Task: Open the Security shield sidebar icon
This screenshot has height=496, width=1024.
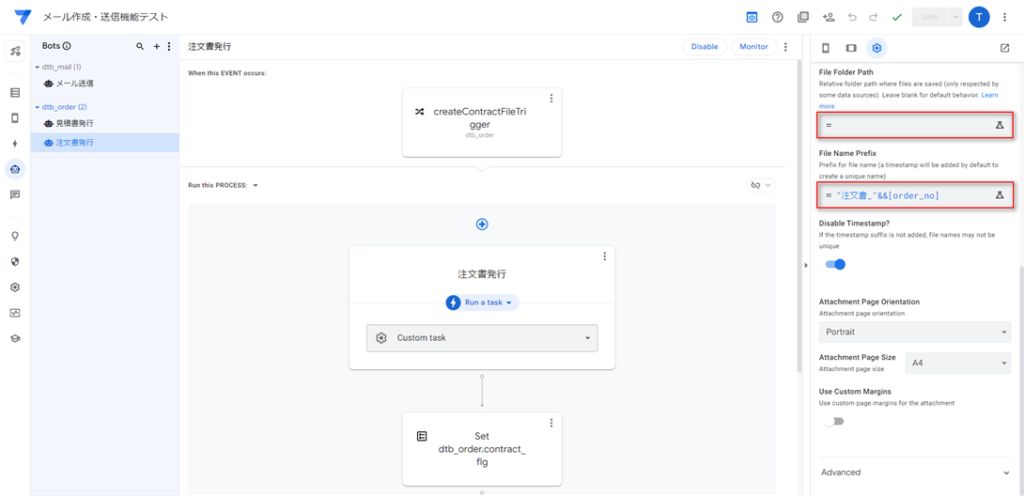Action: pos(15,262)
